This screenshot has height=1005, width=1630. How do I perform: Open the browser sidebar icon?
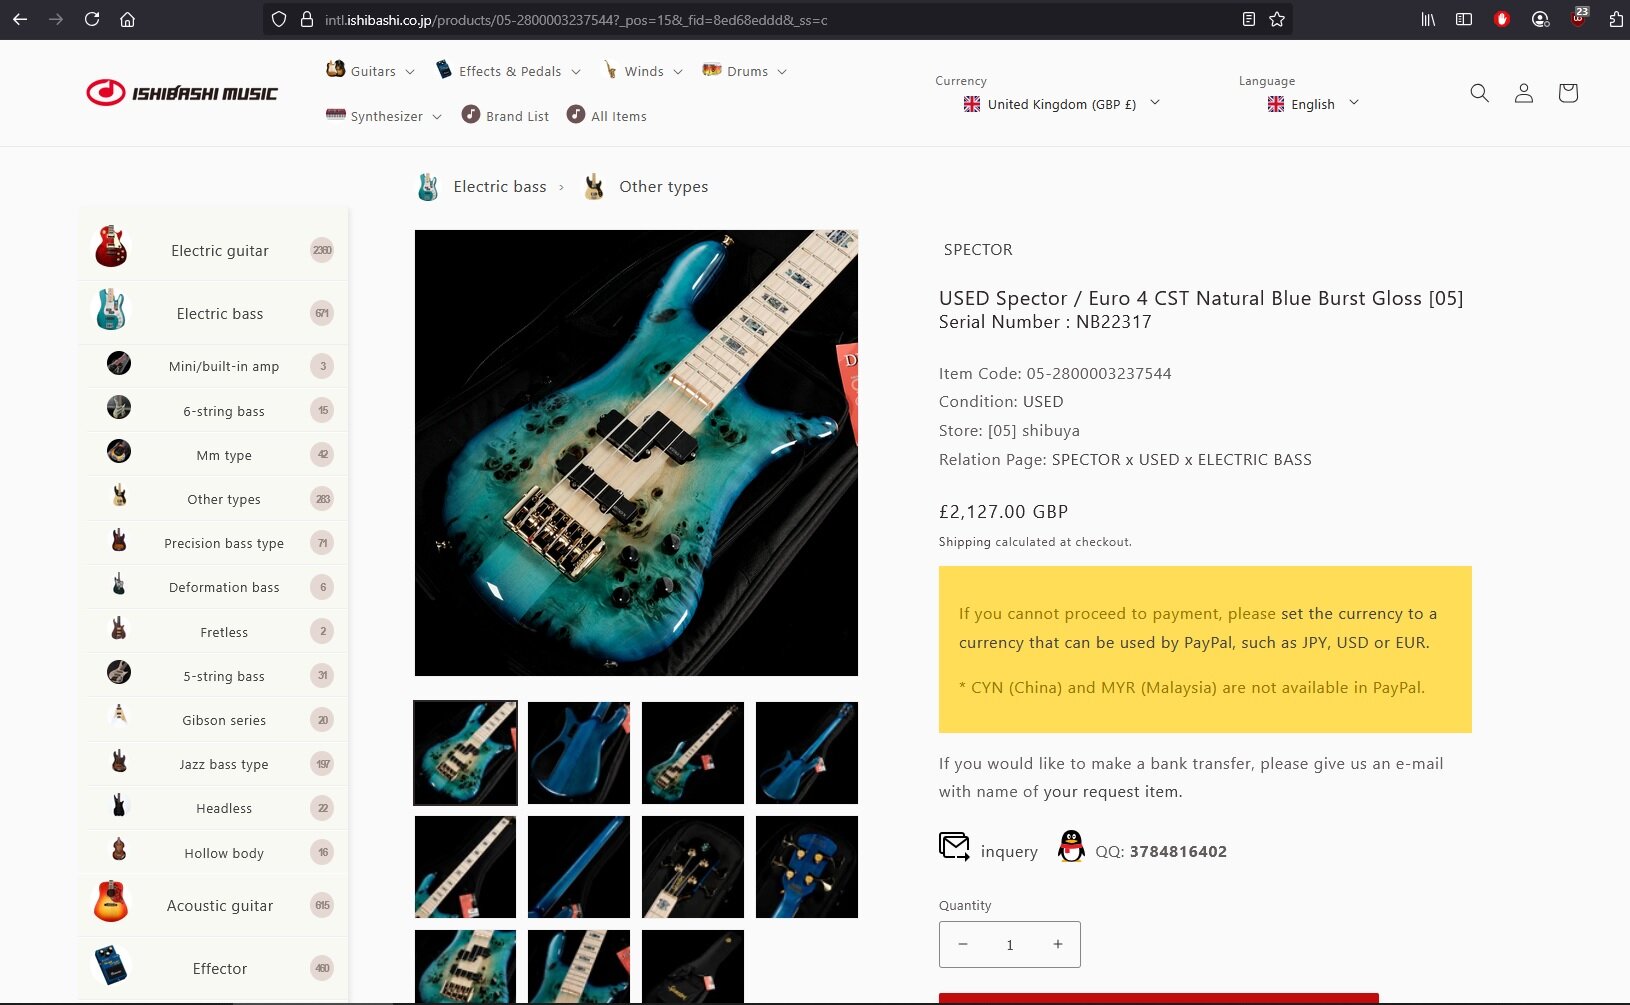(x=1464, y=19)
